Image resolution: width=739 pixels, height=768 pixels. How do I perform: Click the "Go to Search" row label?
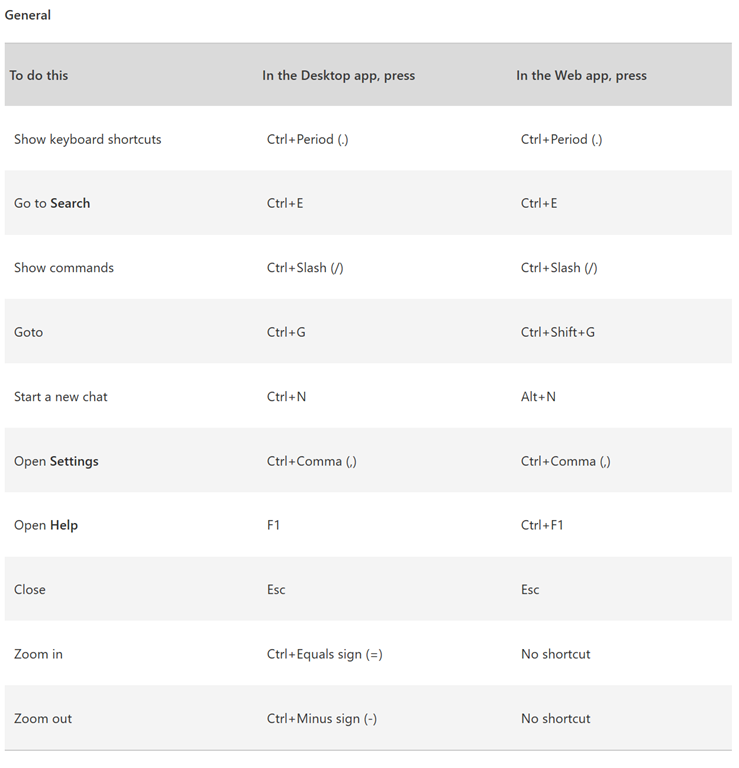(52, 203)
